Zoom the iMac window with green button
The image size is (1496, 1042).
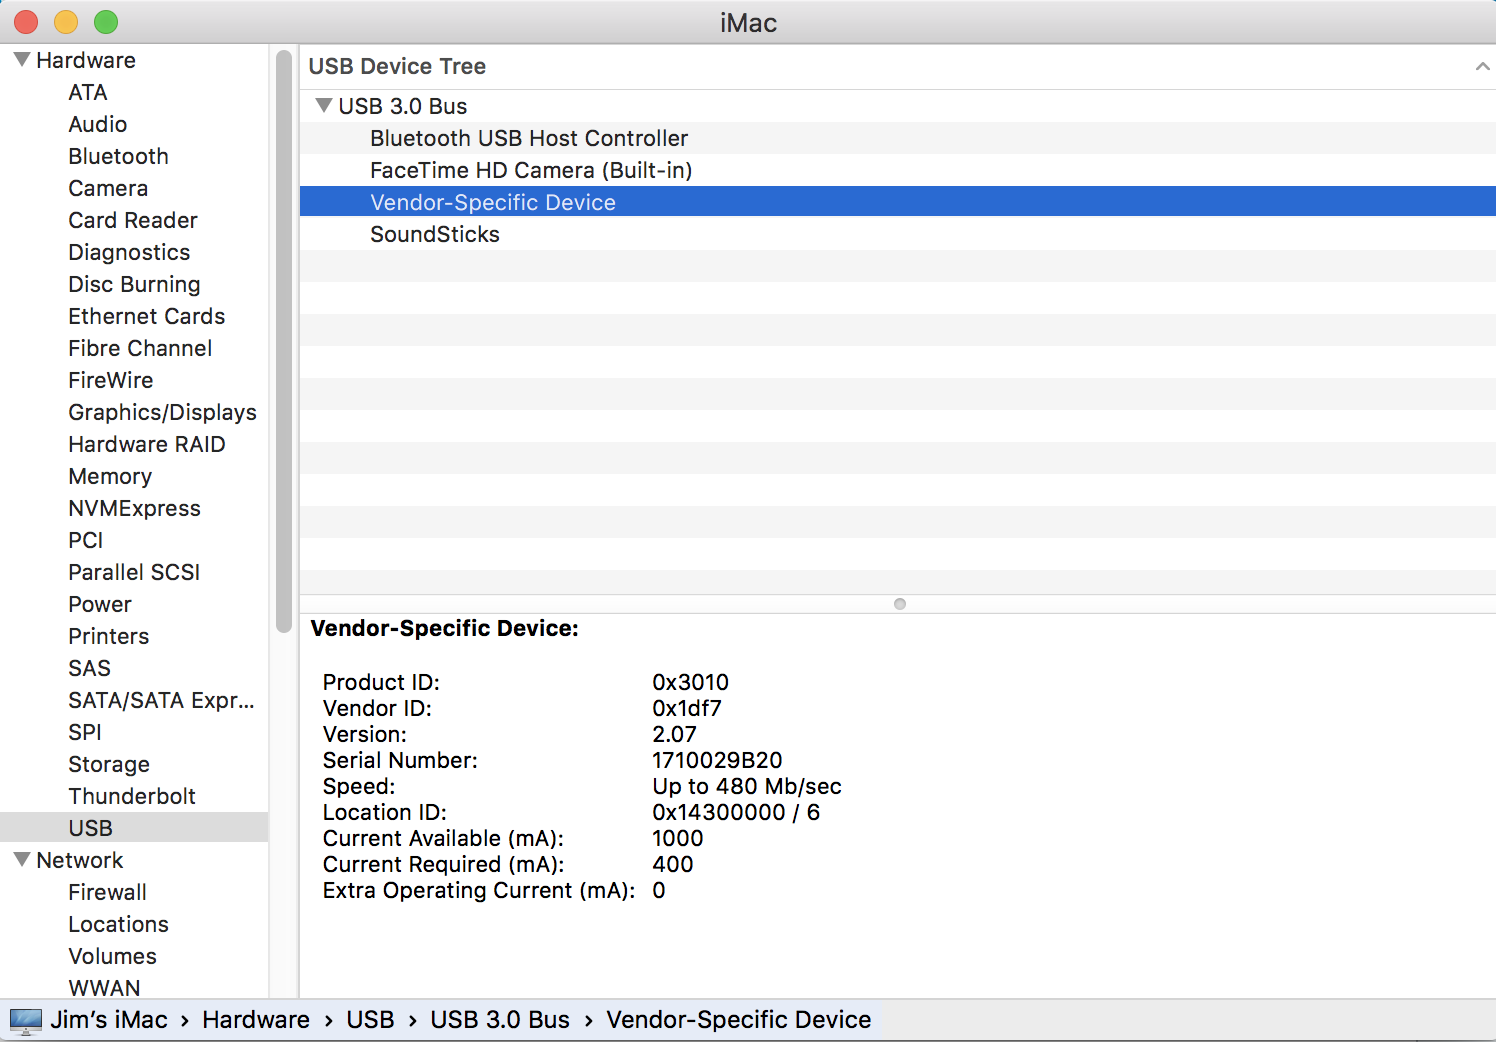tap(106, 21)
